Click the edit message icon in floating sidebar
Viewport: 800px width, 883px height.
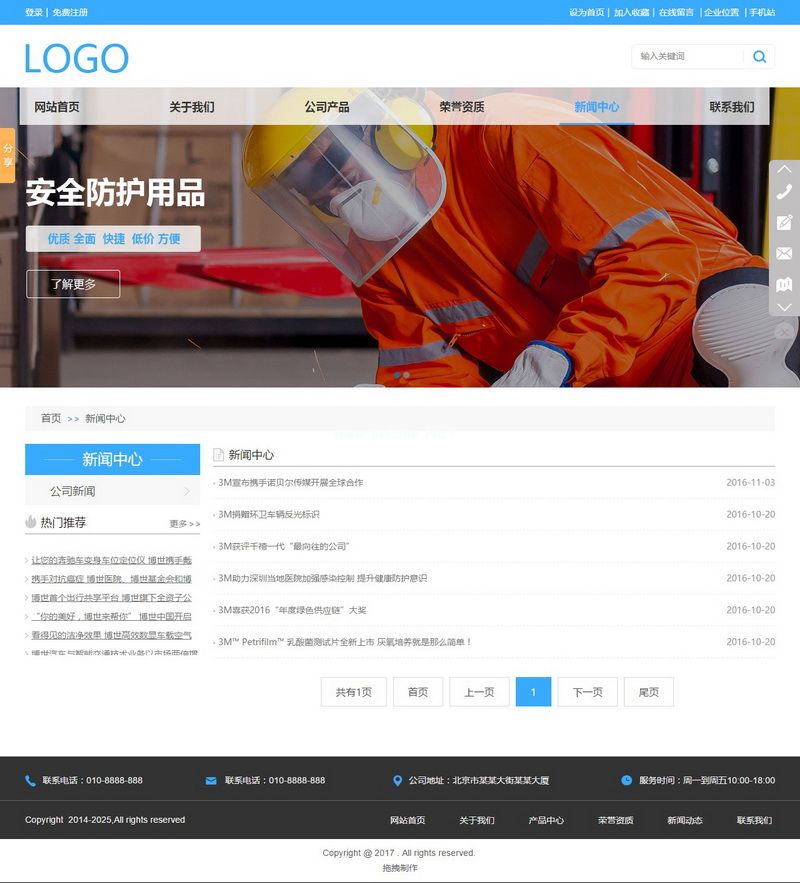(x=784, y=222)
